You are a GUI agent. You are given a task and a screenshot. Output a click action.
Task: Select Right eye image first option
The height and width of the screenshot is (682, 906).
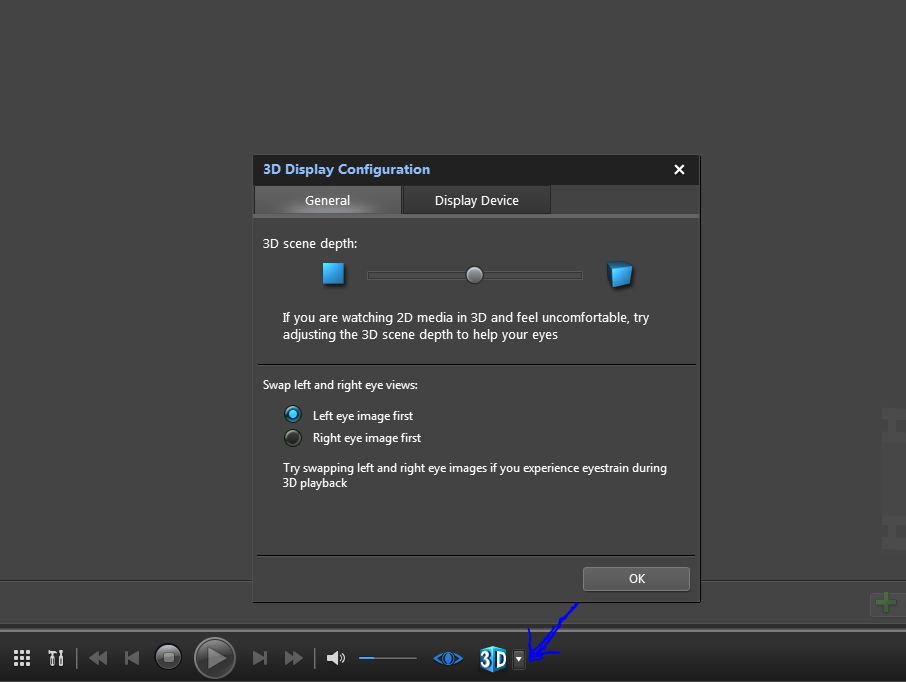click(x=293, y=438)
